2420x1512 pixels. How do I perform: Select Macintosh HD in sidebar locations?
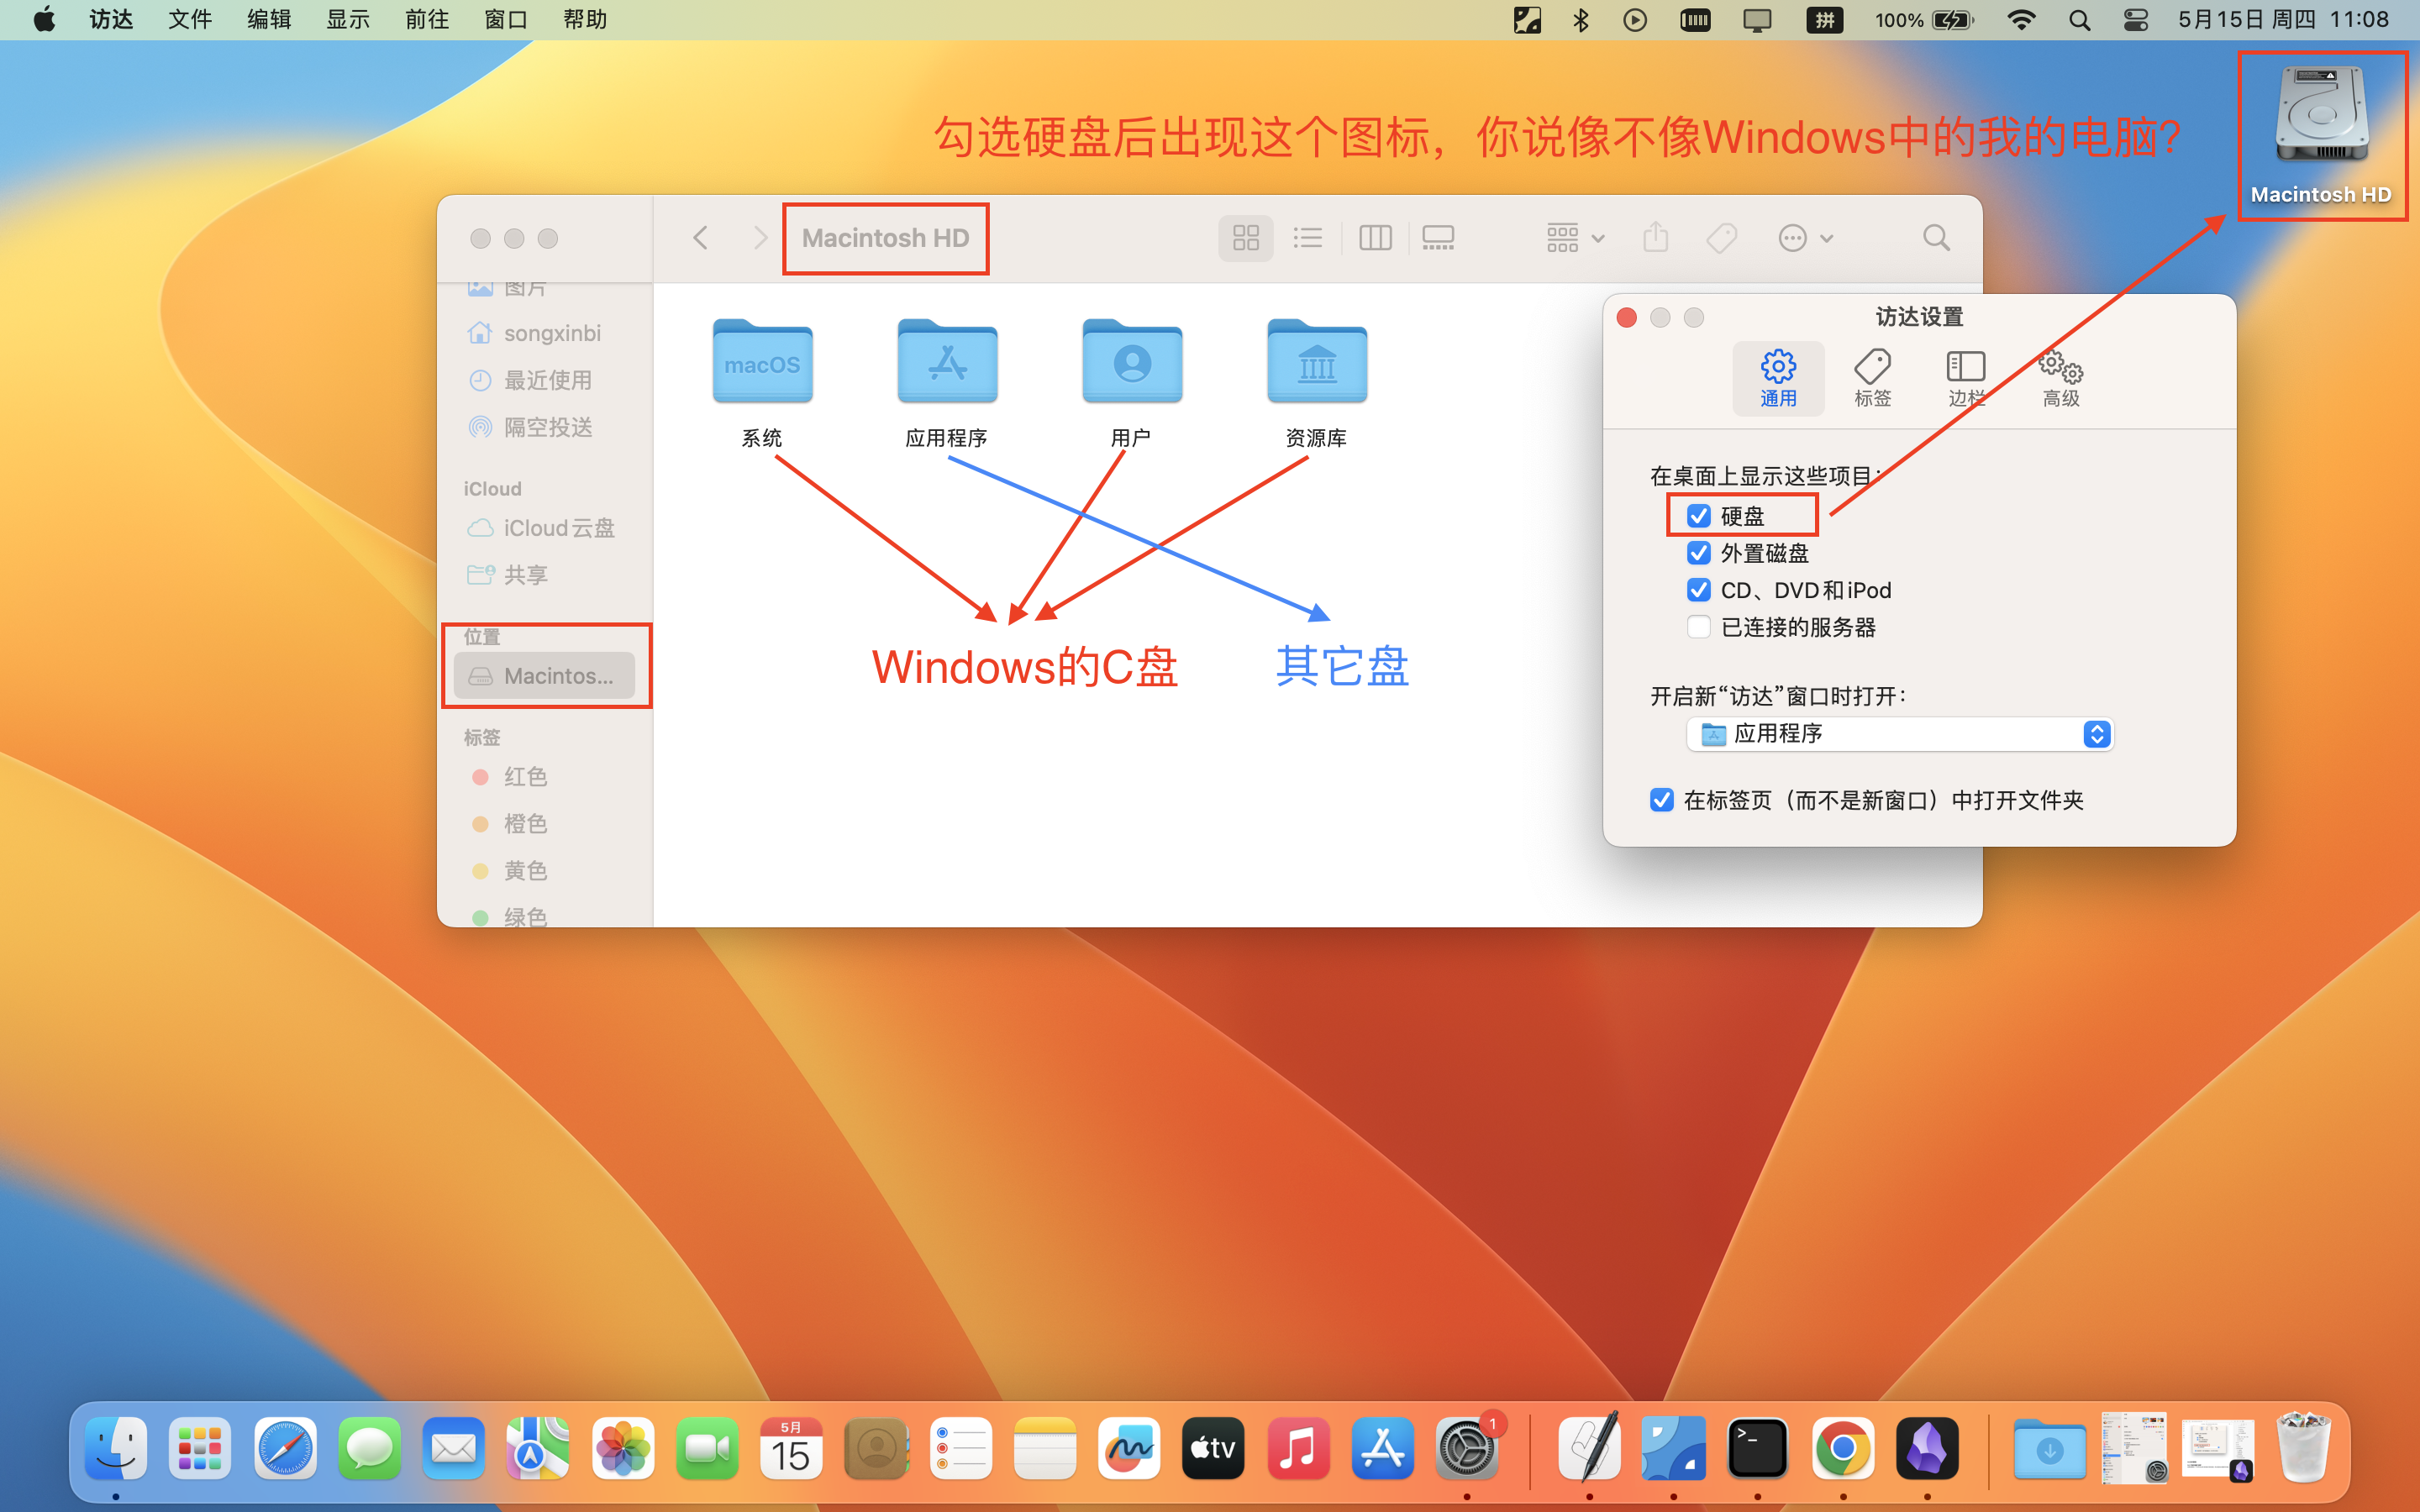pos(545,676)
